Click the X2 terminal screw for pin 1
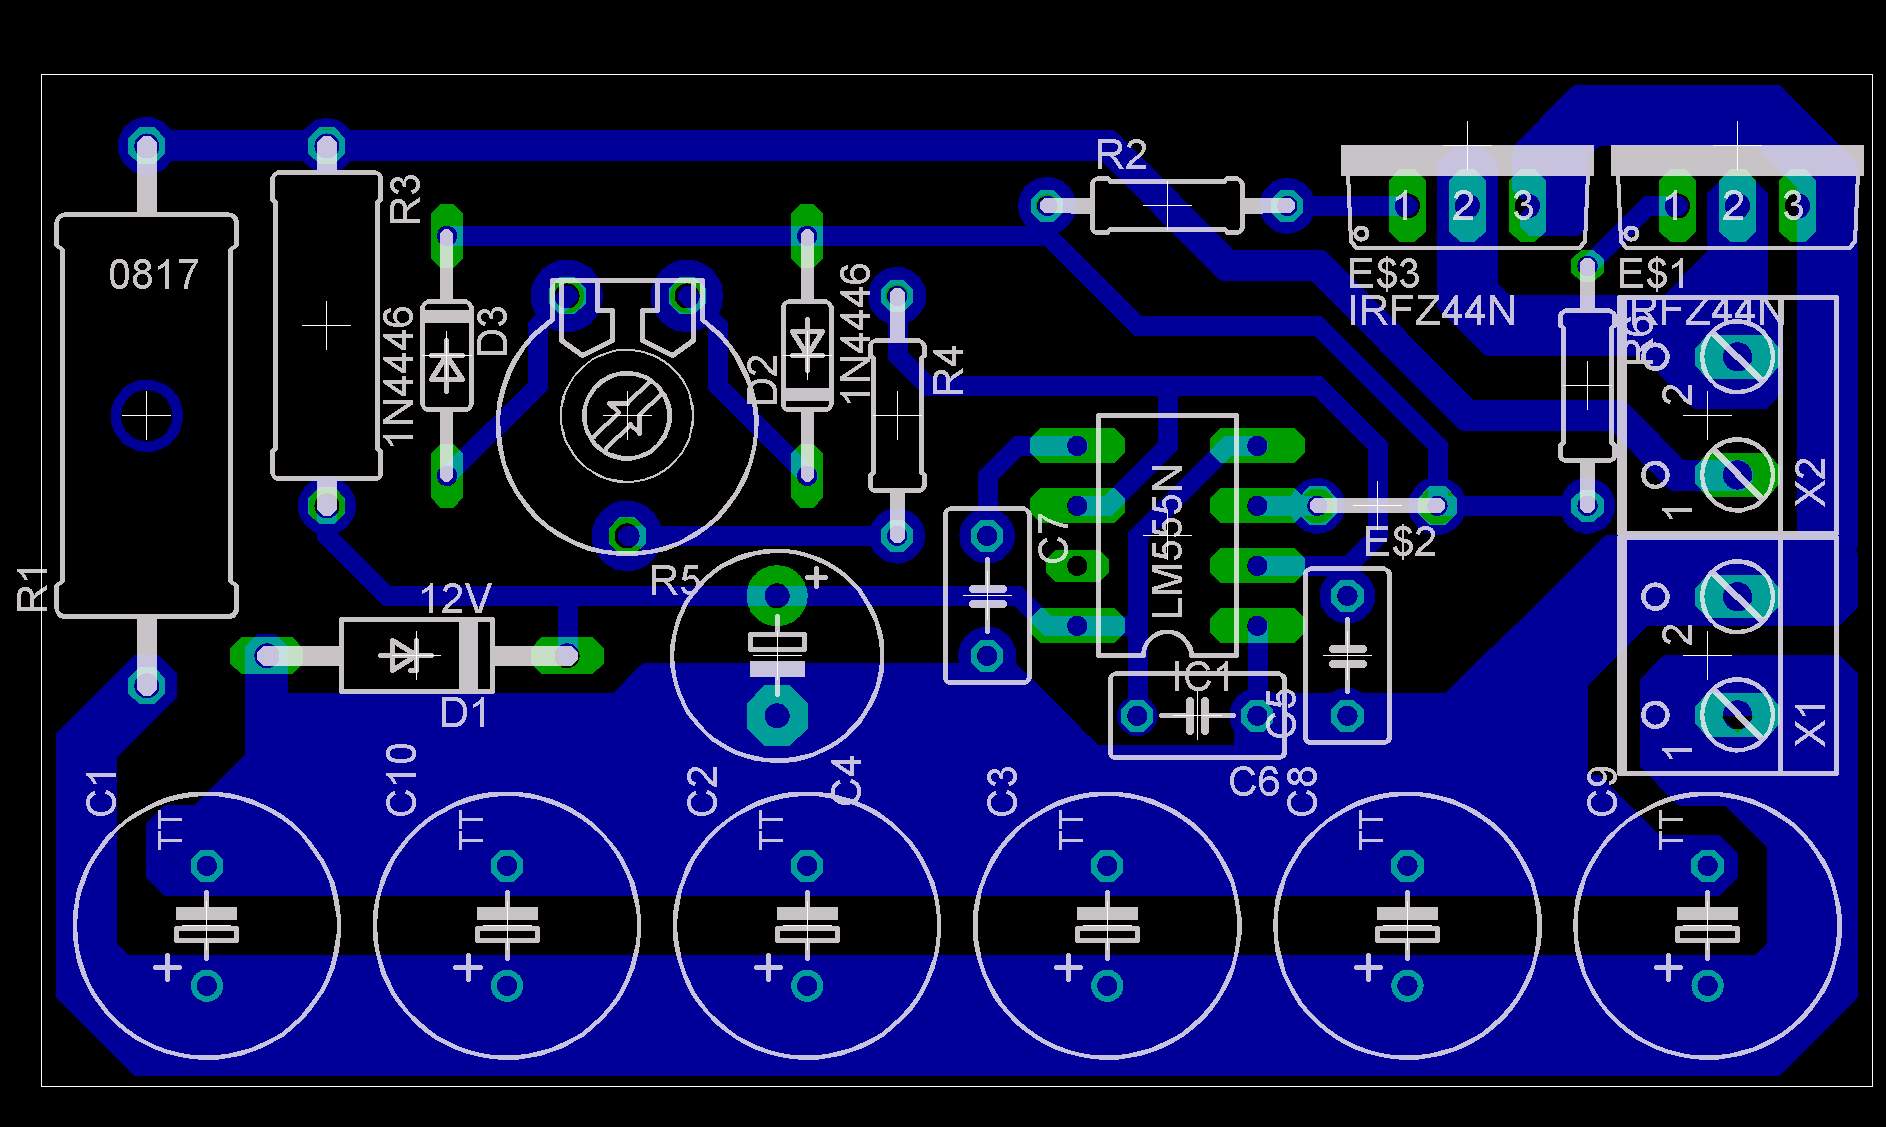This screenshot has height=1127, width=1886. [x=1737, y=473]
